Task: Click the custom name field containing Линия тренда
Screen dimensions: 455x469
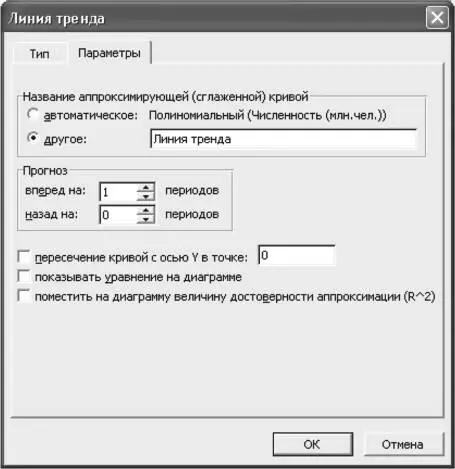Action: [x=284, y=139]
